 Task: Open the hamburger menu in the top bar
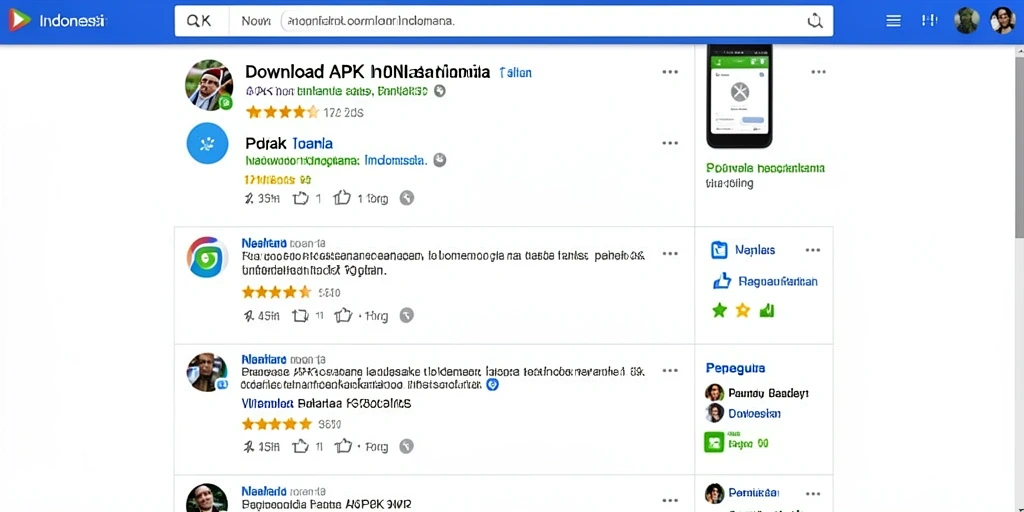coord(893,21)
